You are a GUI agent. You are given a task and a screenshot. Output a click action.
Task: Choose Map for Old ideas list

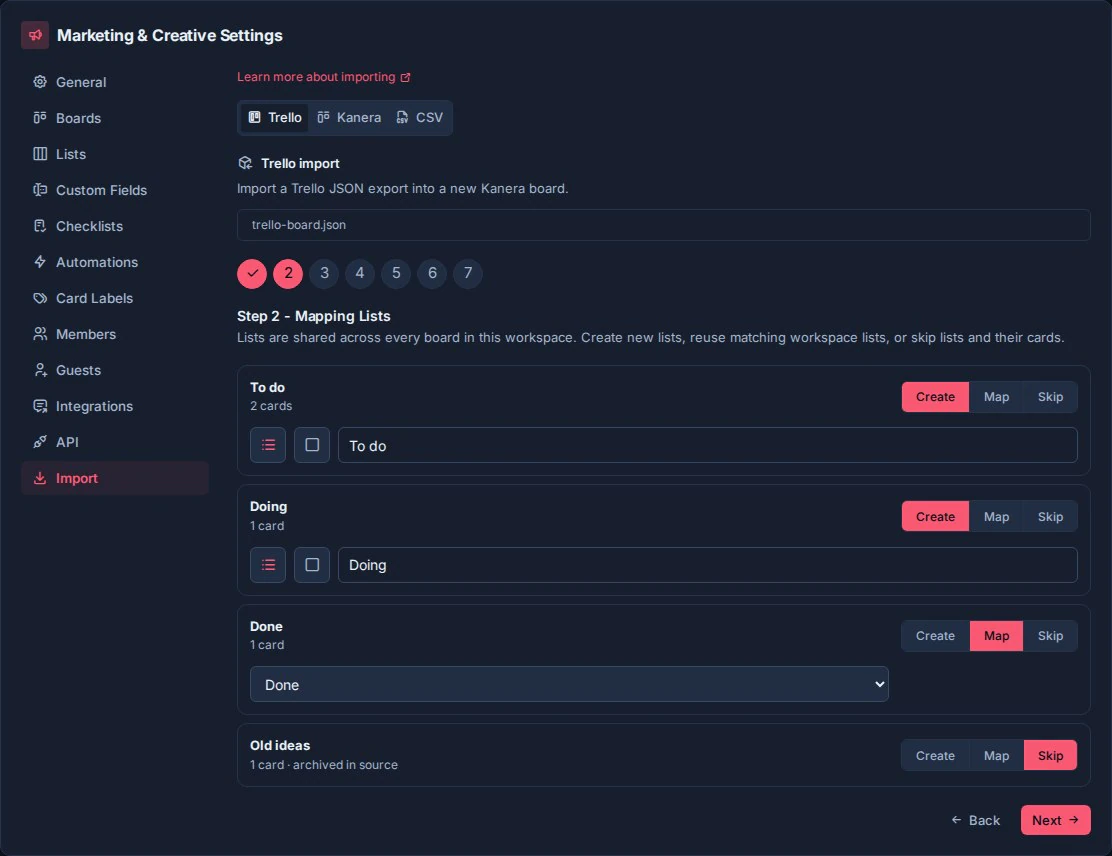[996, 756]
